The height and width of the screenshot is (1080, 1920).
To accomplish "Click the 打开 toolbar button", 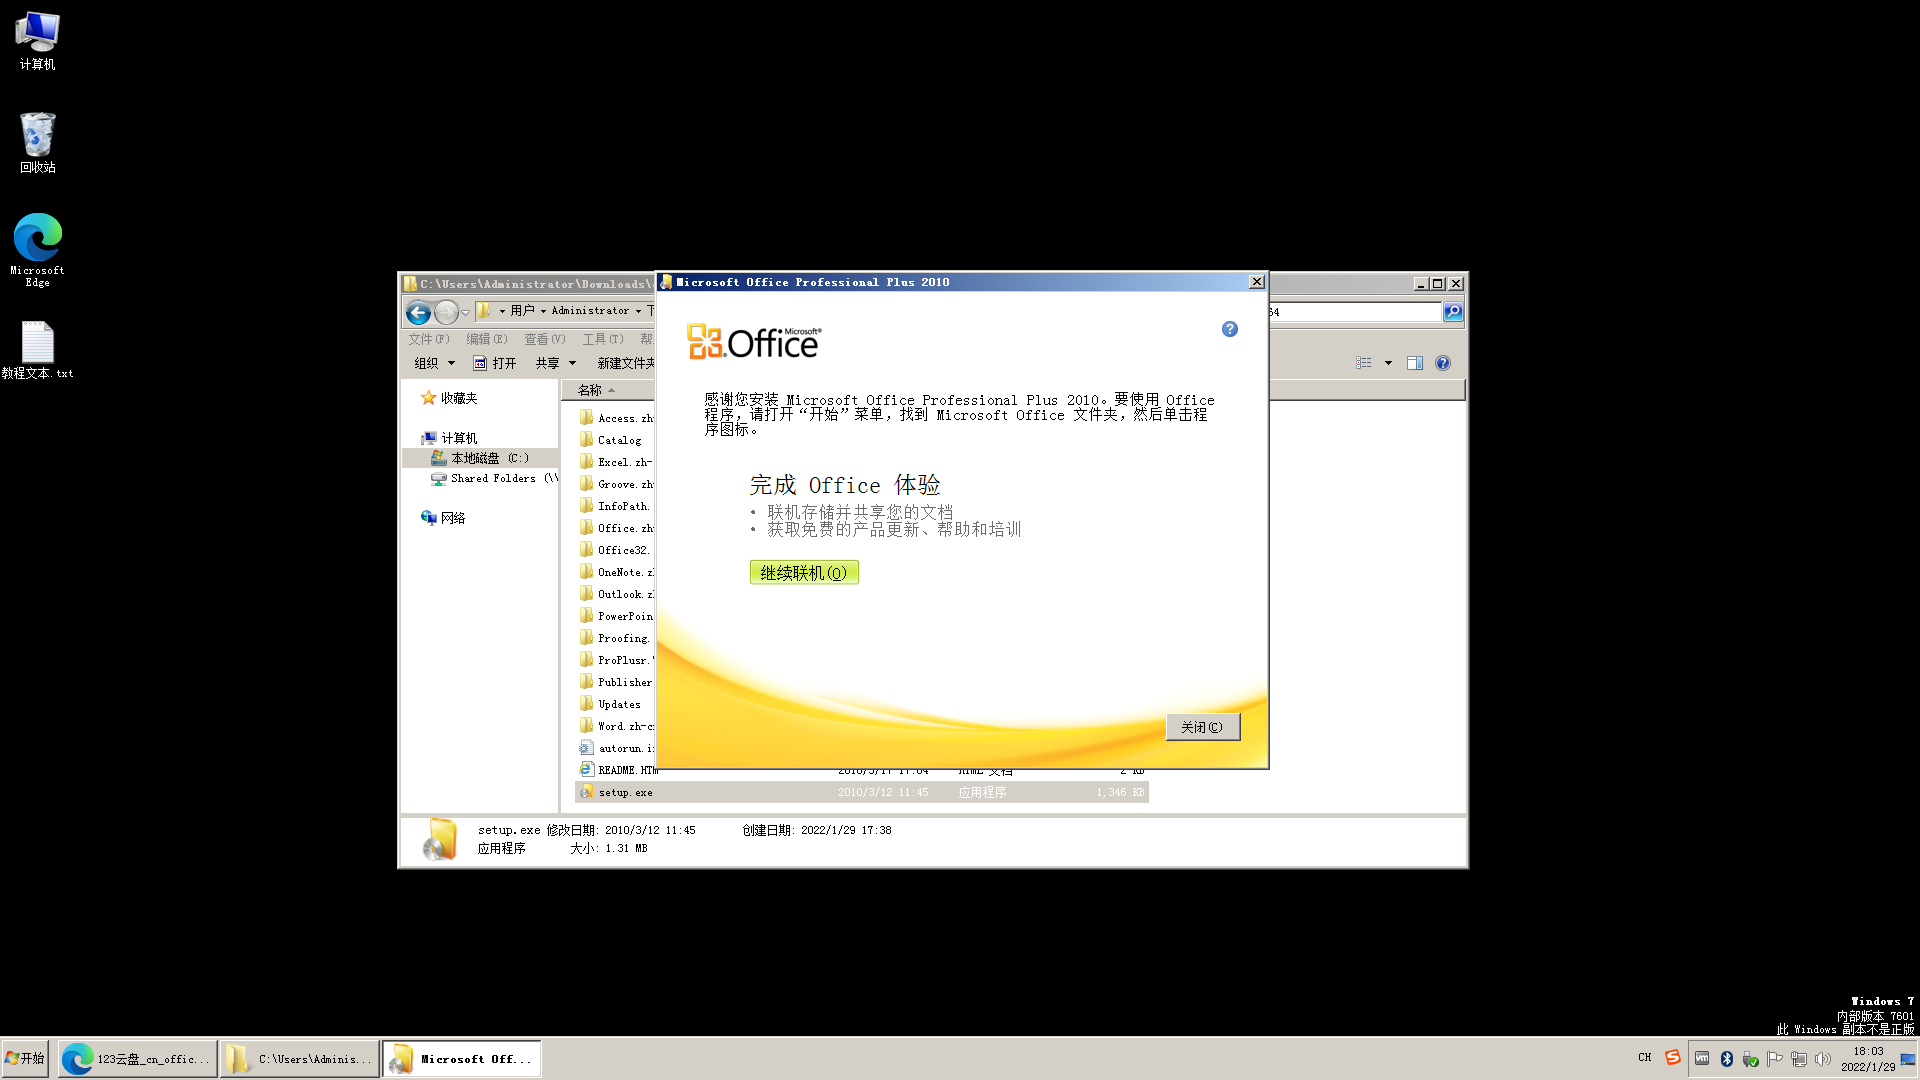I will (495, 363).
